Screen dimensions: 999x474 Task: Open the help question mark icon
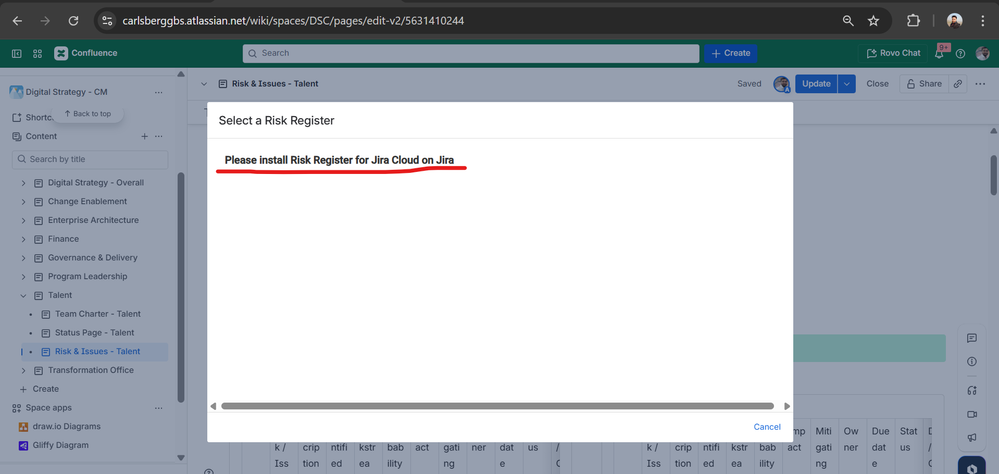coord(961,54)
